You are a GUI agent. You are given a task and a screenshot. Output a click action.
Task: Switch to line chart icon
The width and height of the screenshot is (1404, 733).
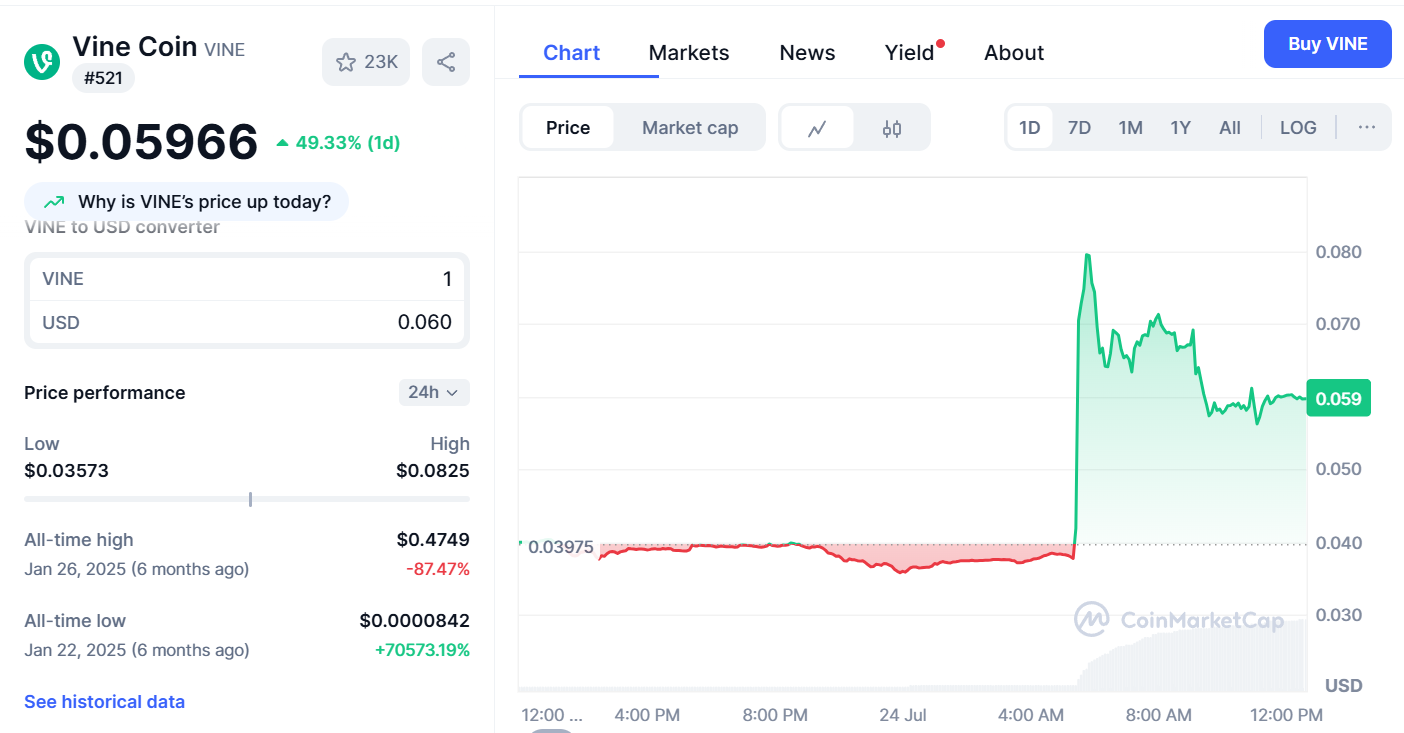pos(817,128)
